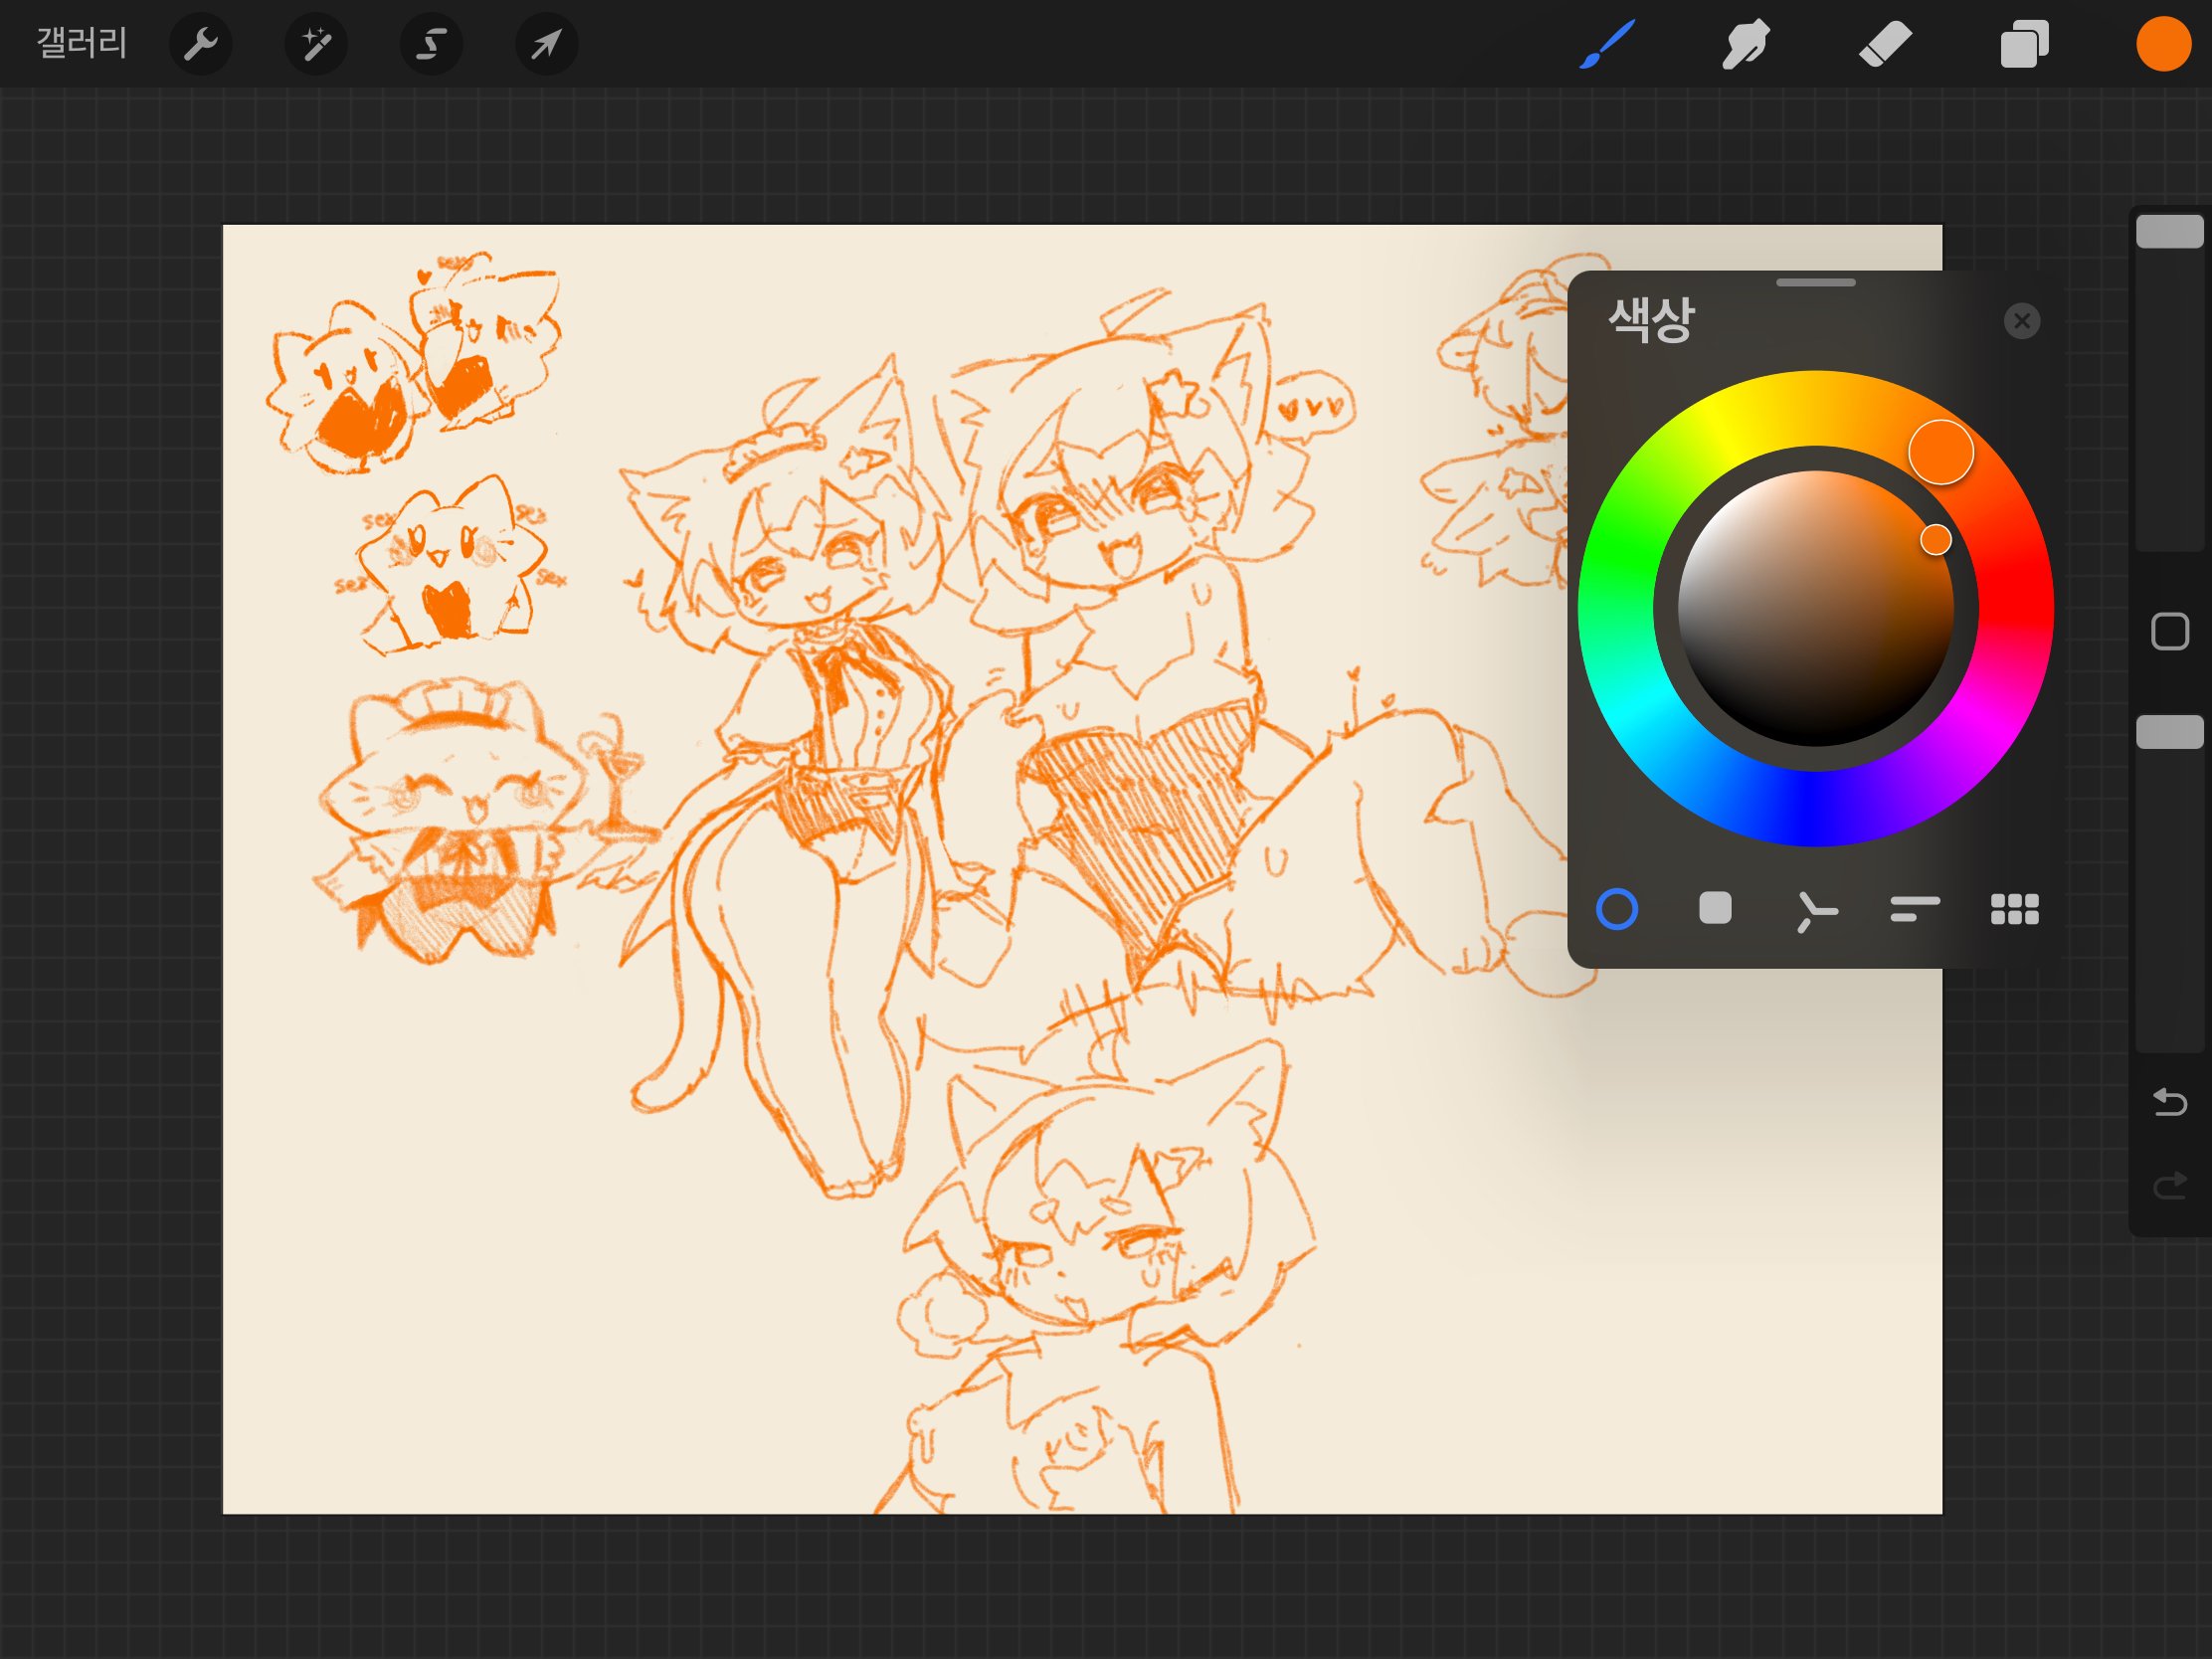Image resolution: width=2212 pixels, height=1659 pixels.
Task: Switch to Classic square color tab
Action: (x=1715, y=908)
